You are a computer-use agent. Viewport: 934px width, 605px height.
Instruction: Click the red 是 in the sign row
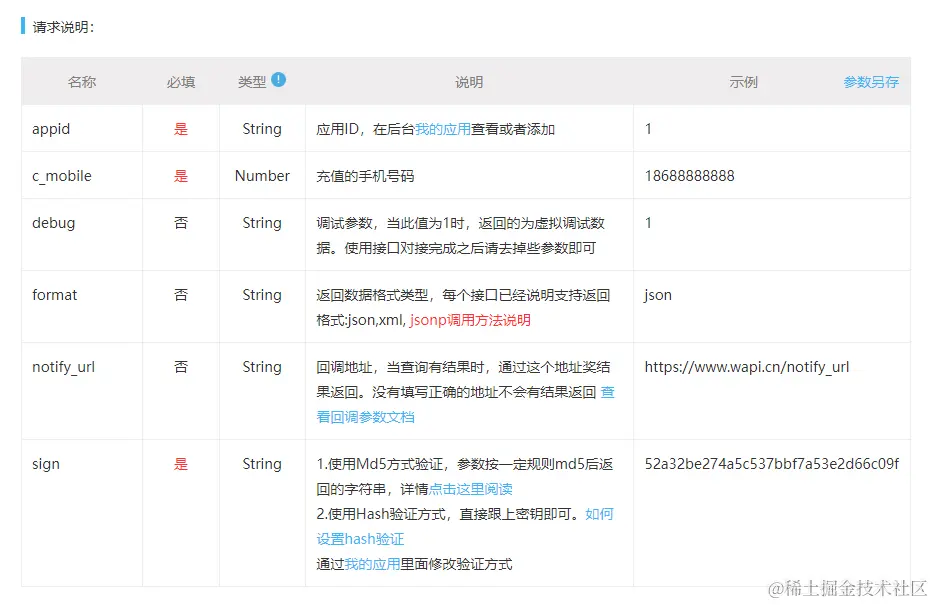coord(180,464)
